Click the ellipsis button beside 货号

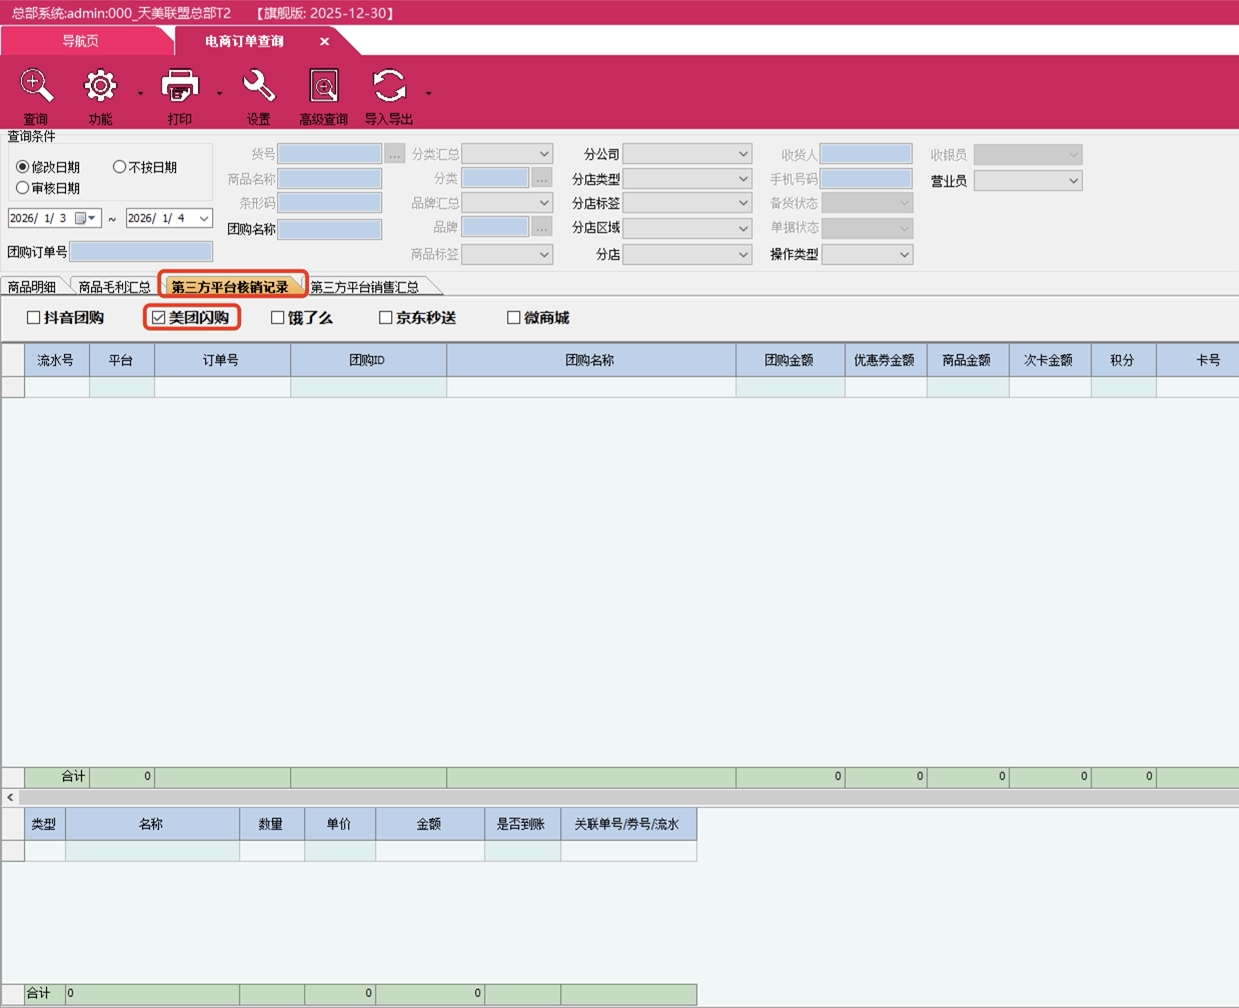pos(395,154)
